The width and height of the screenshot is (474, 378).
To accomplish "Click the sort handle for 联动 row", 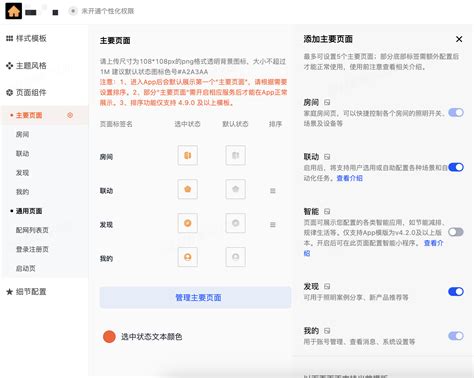I will click(x=273, y=191).
